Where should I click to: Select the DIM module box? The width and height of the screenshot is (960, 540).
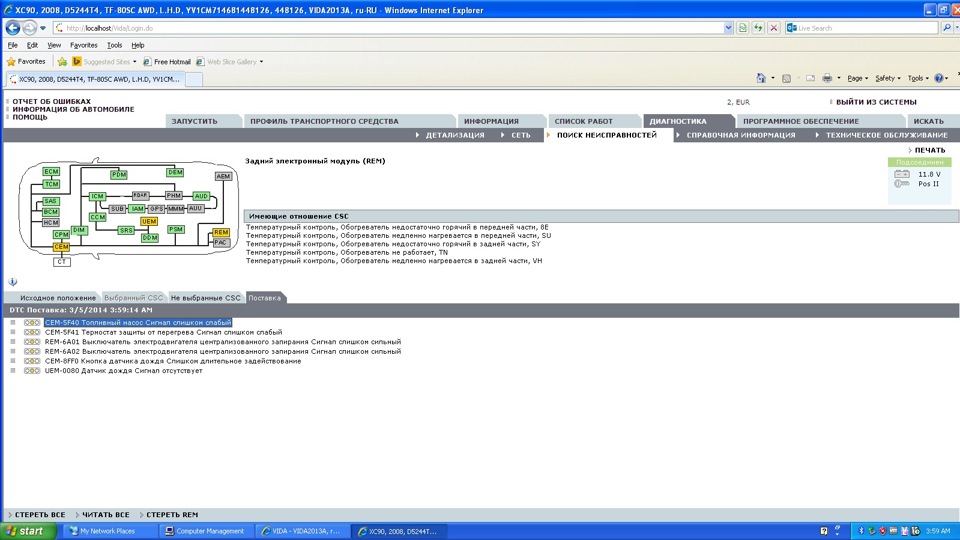(79, 230)
